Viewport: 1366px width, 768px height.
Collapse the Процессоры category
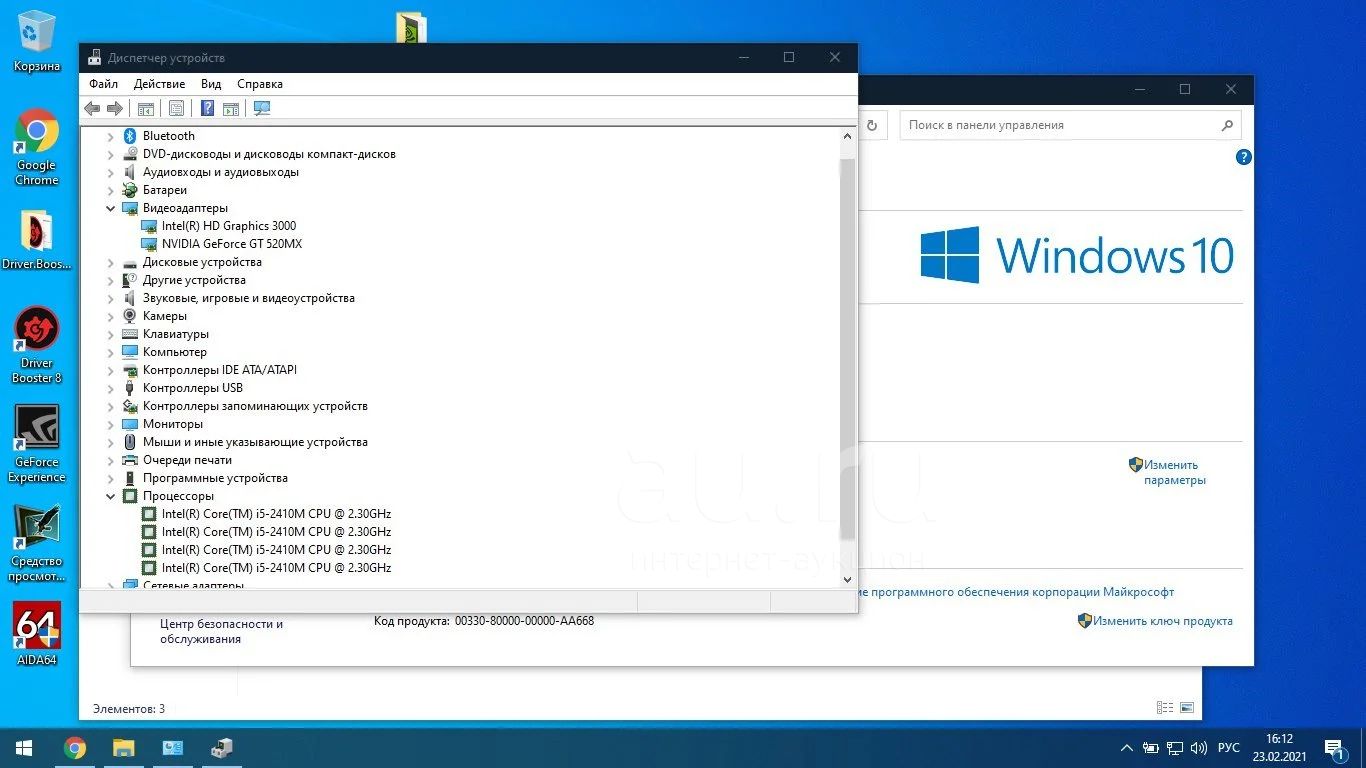[x=111, y=496]
